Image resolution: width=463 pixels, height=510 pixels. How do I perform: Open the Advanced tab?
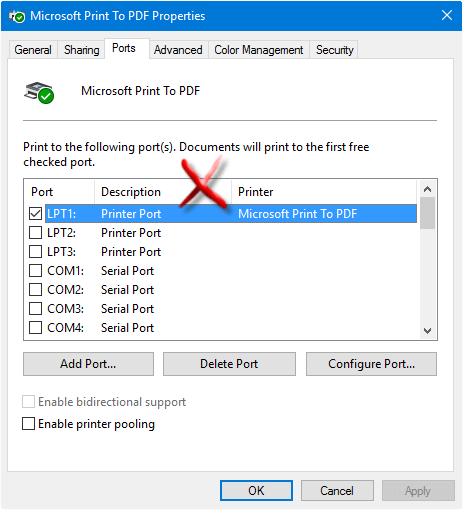178,50
